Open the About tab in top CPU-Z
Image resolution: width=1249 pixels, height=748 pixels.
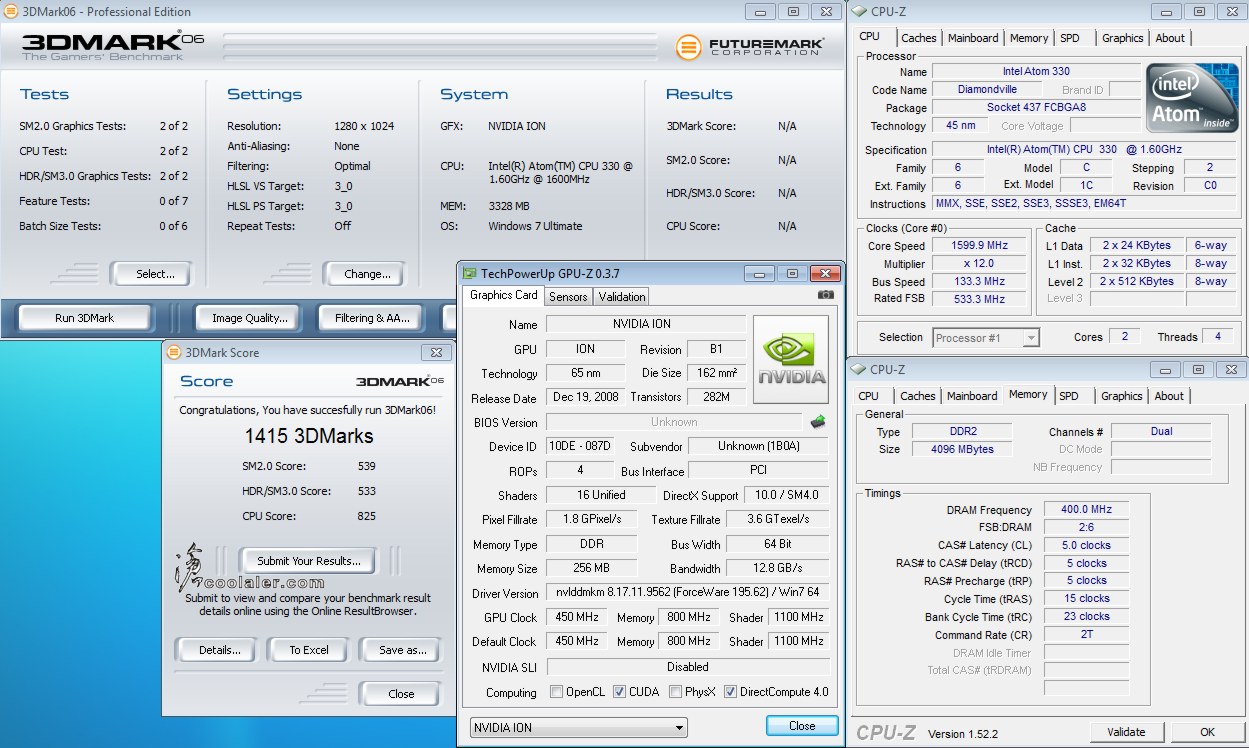(1170, 38)
